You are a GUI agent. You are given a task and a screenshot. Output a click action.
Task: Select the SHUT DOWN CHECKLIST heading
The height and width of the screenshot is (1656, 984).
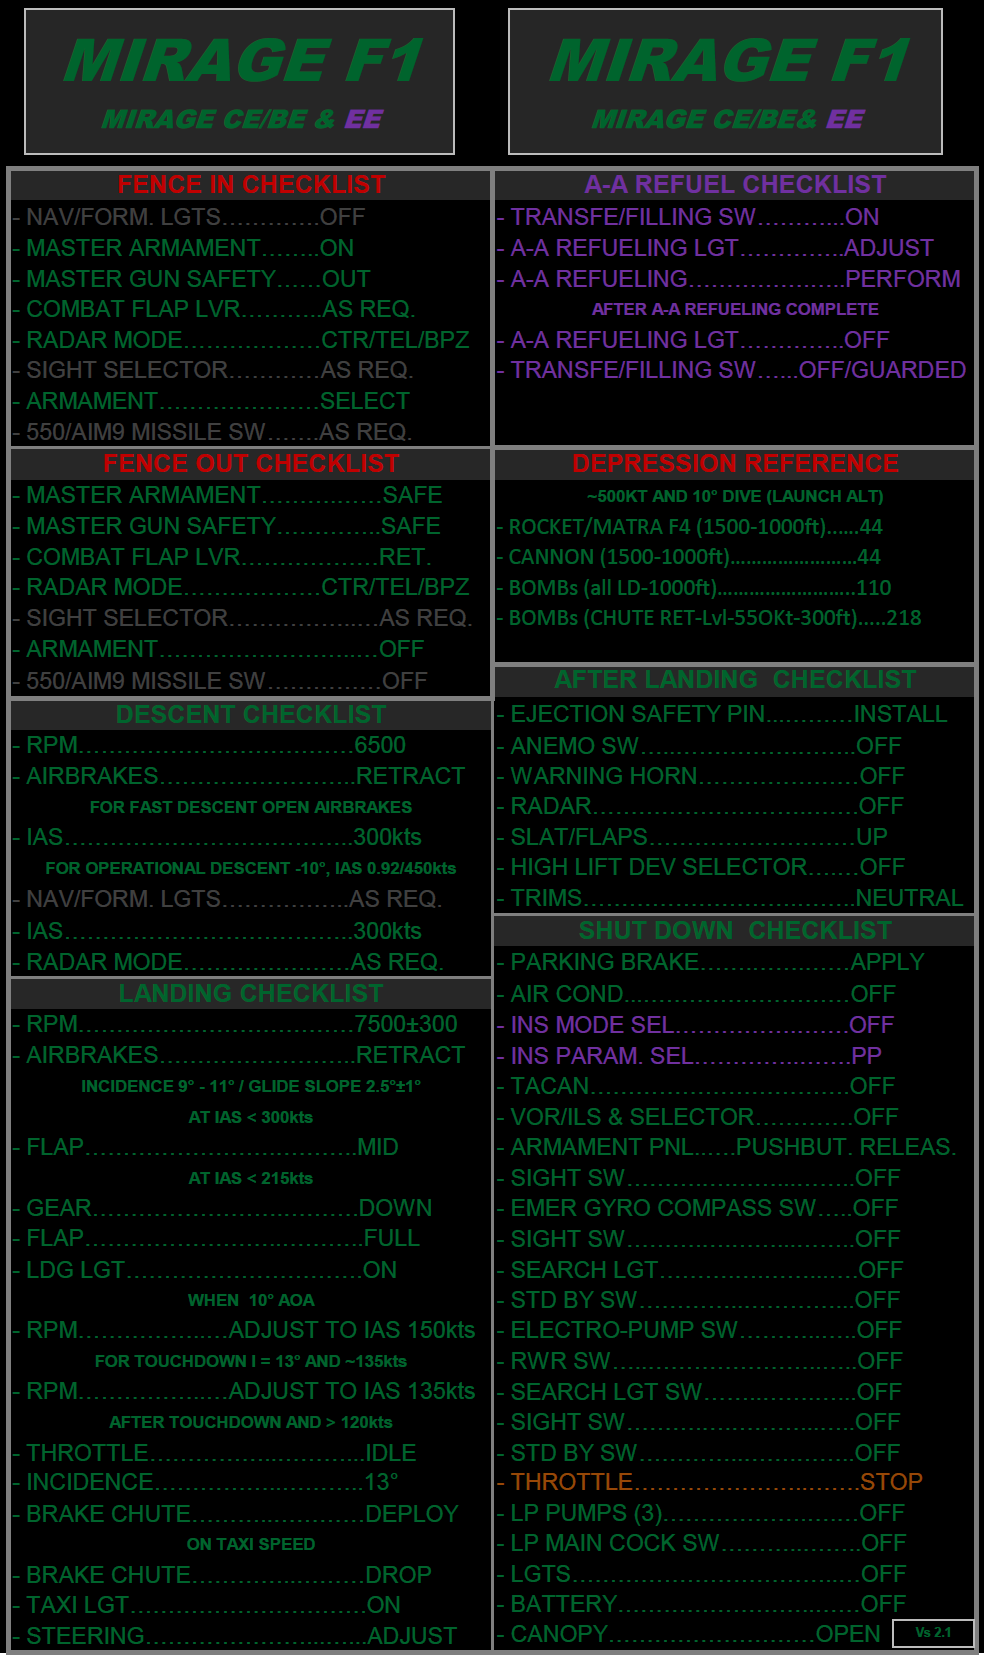coord(735,931)
